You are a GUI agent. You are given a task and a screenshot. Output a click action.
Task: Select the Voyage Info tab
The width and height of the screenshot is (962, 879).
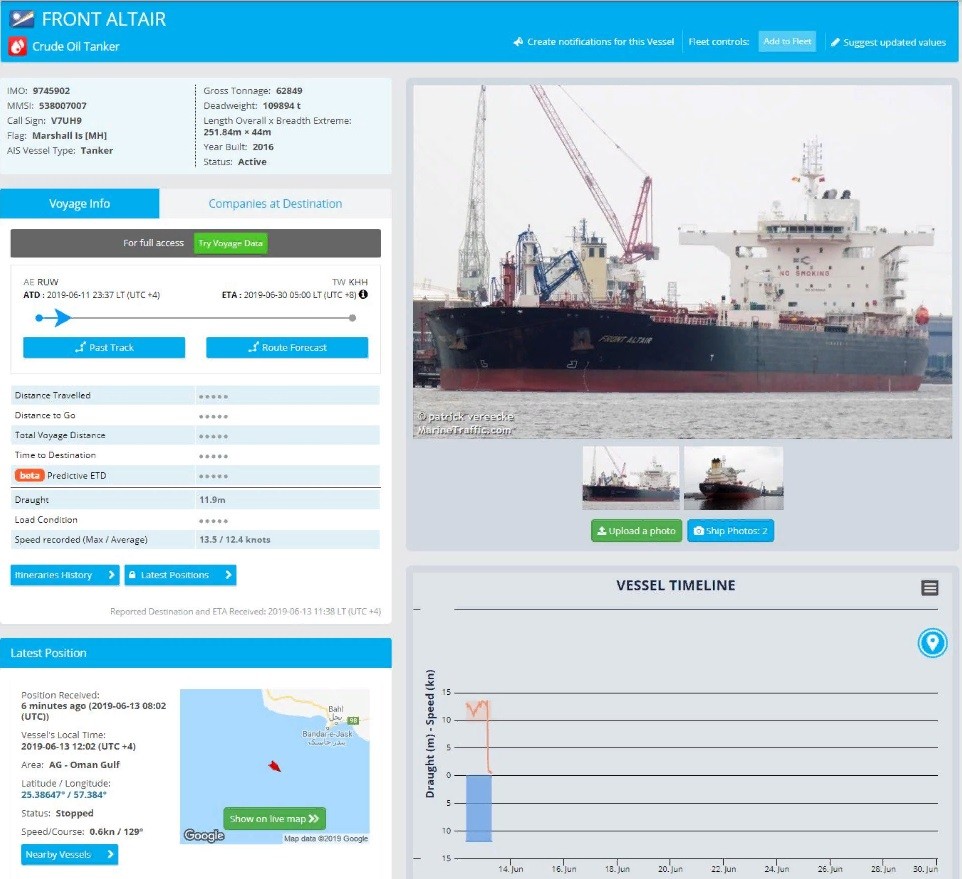[x=80, y=204]
